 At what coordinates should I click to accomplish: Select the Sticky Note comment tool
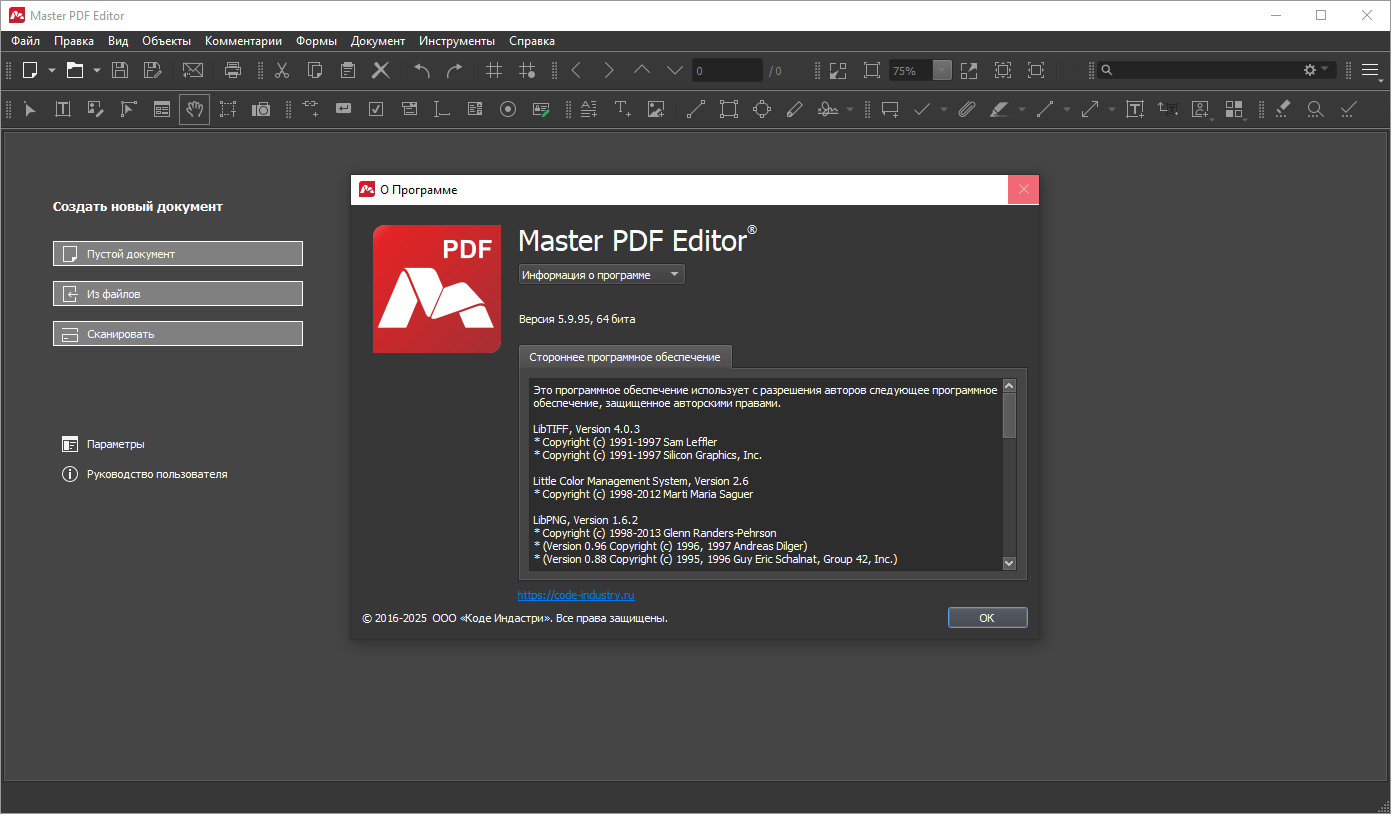tap(890, 109)
